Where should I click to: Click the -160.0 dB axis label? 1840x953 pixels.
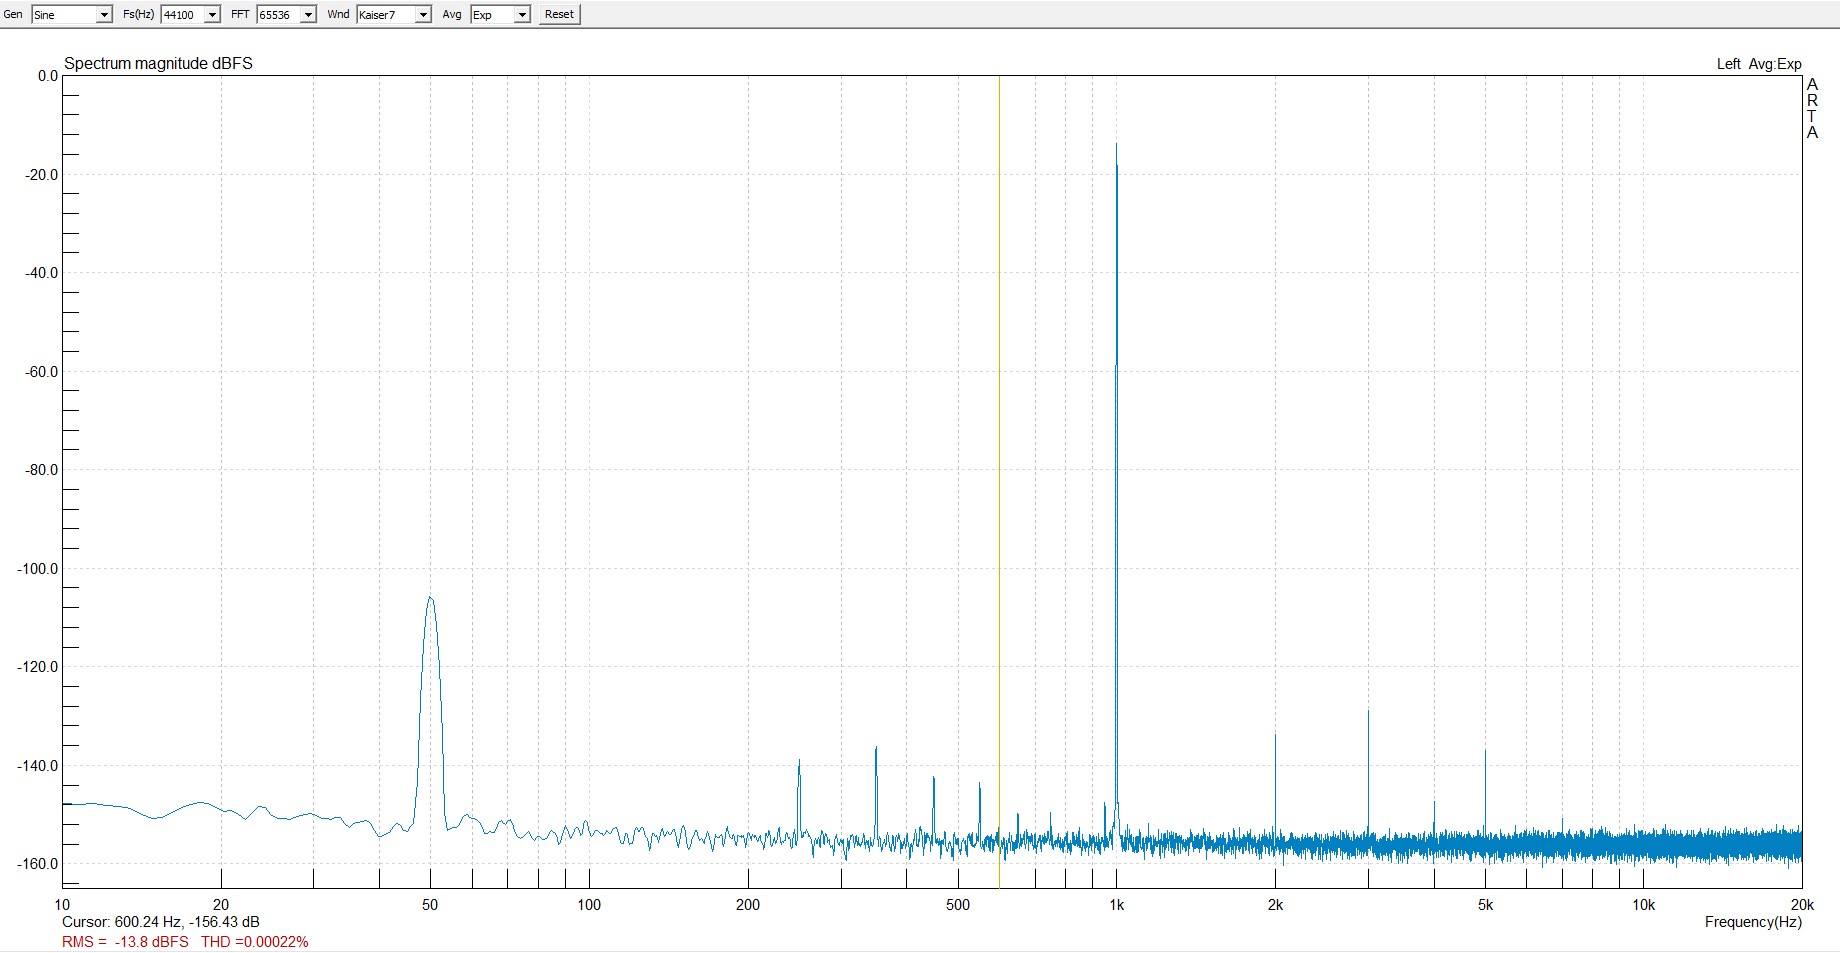[38, 864]
